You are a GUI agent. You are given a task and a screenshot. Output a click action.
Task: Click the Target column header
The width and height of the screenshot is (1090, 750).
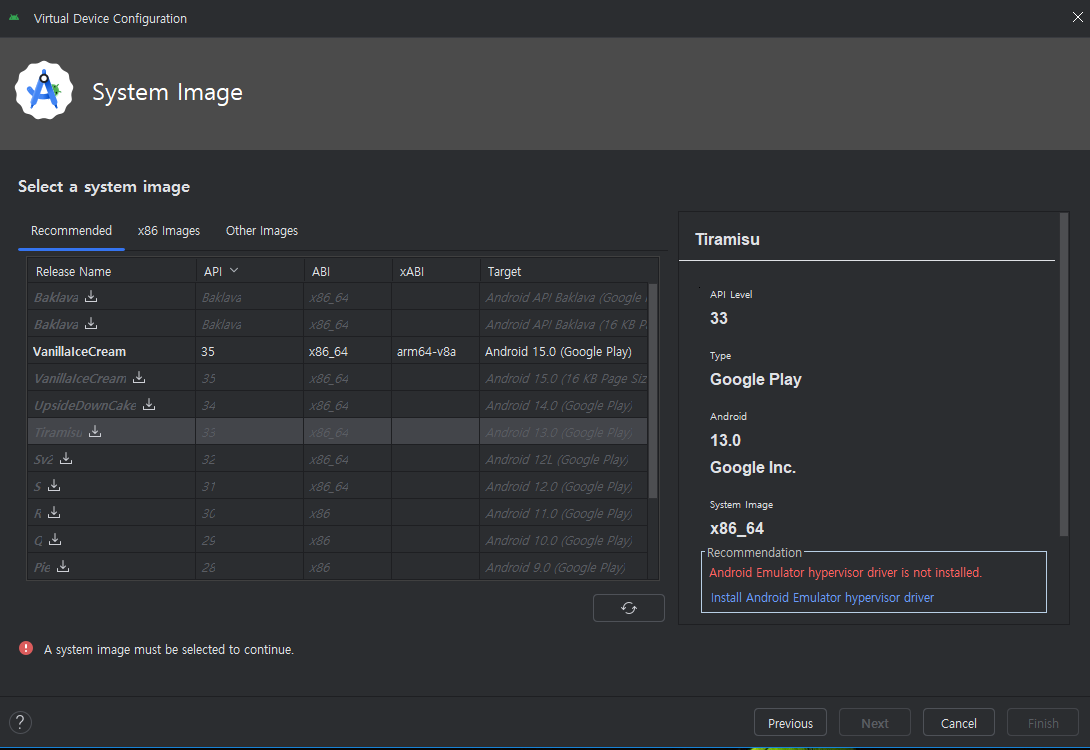pyautogui.click(x=569, y=271)
